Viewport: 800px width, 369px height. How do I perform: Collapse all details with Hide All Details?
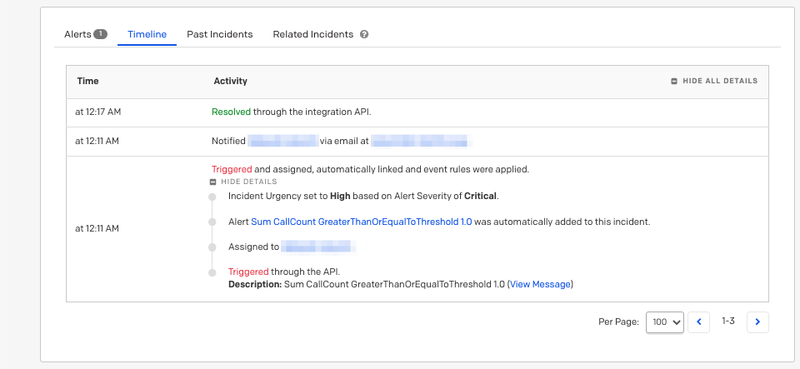(714, 81)
